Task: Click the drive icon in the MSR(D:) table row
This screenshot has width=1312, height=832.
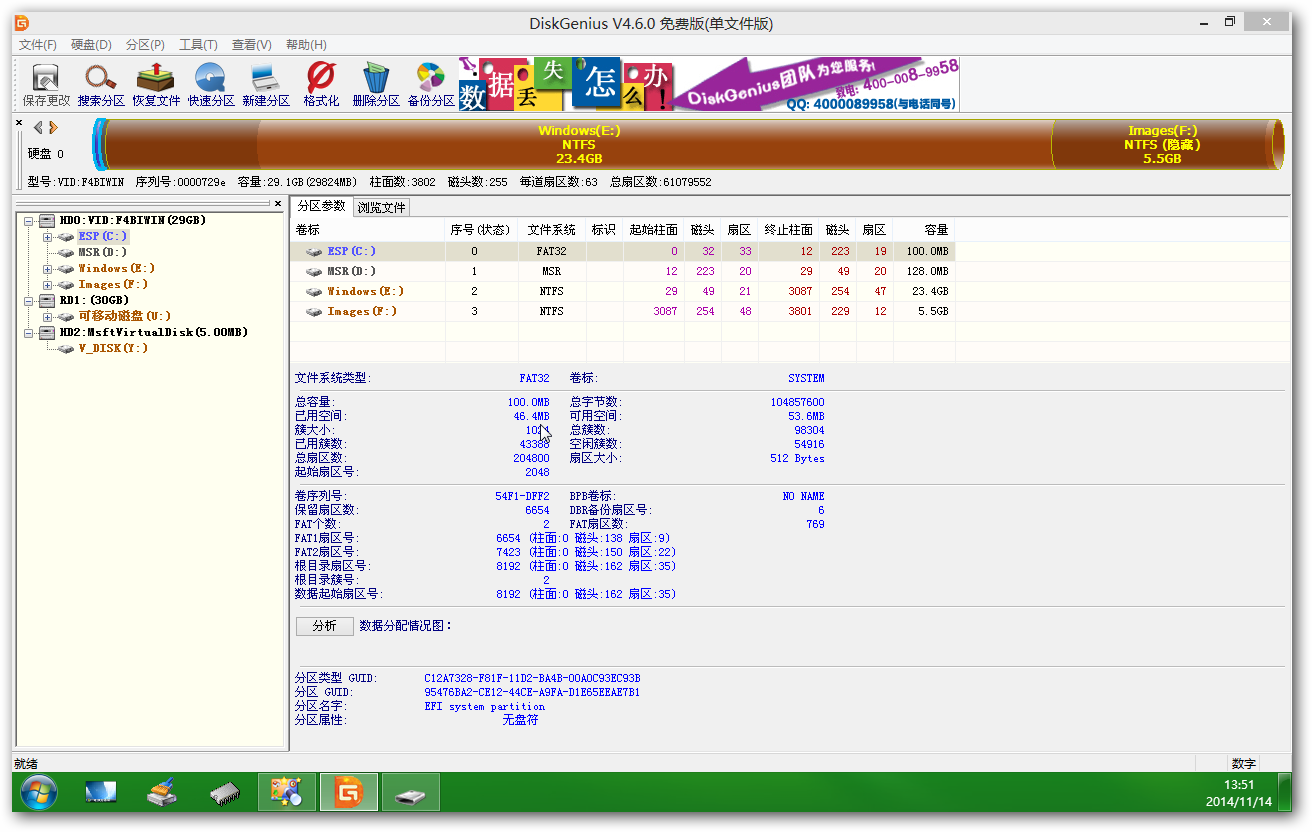Action: [x=314, y=272]
